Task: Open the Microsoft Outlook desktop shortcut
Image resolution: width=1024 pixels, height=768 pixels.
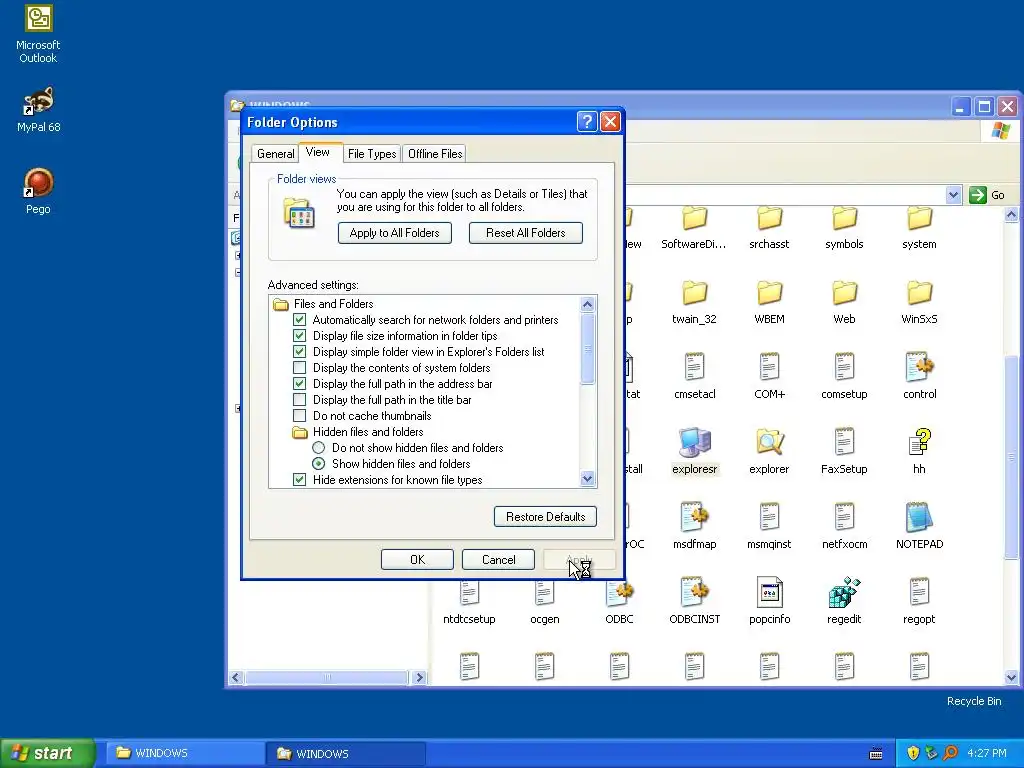Action: click(x=38, y=34)
